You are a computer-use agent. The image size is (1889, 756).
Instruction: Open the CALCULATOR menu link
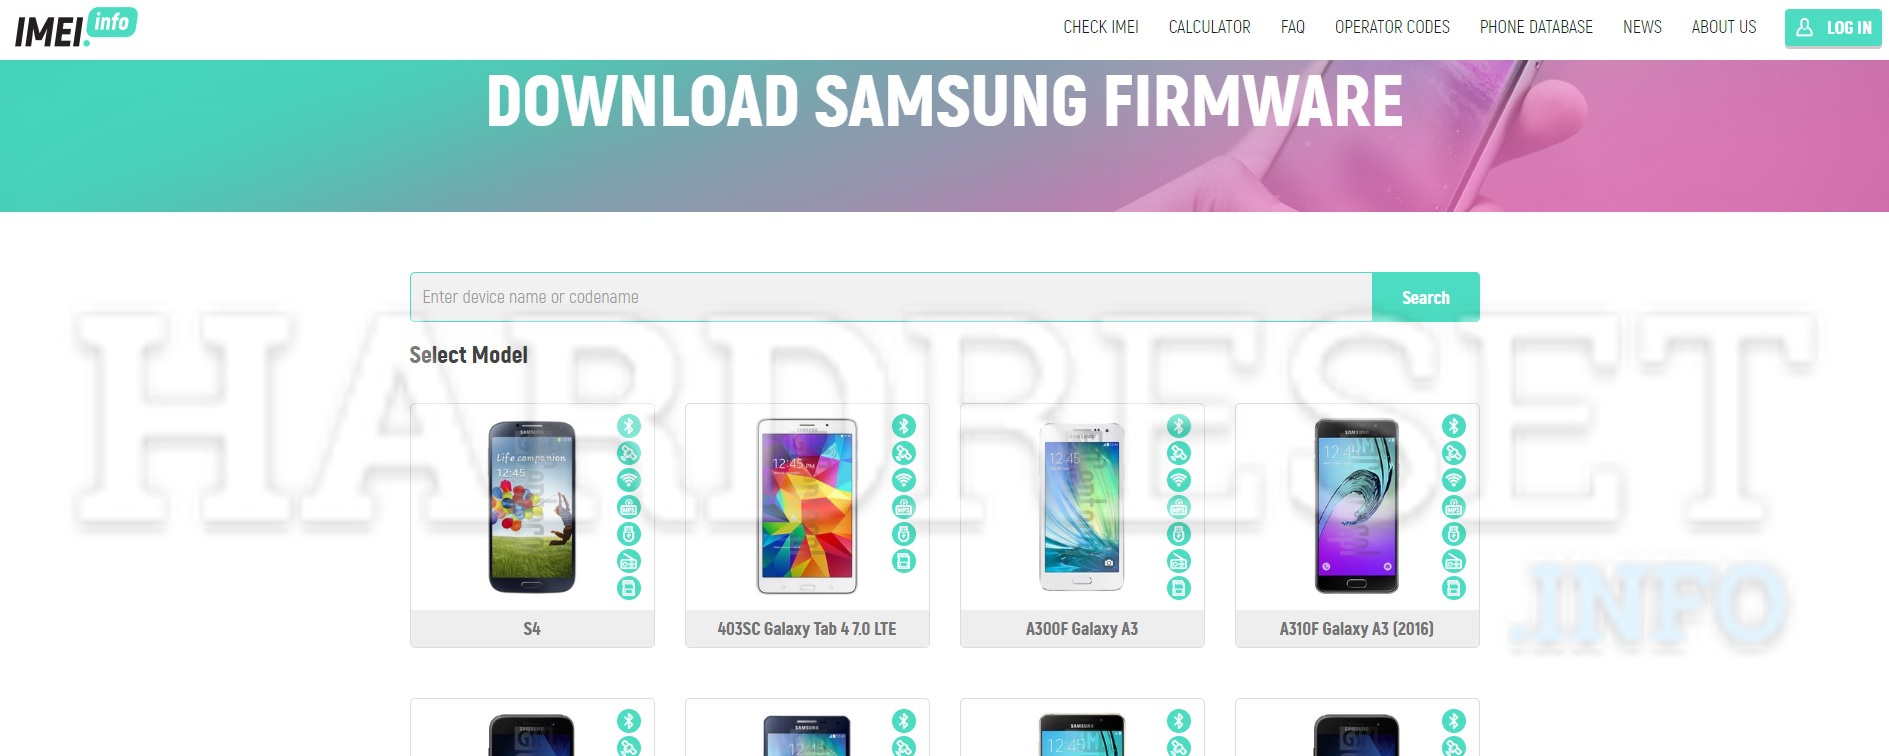(1210, 27)
